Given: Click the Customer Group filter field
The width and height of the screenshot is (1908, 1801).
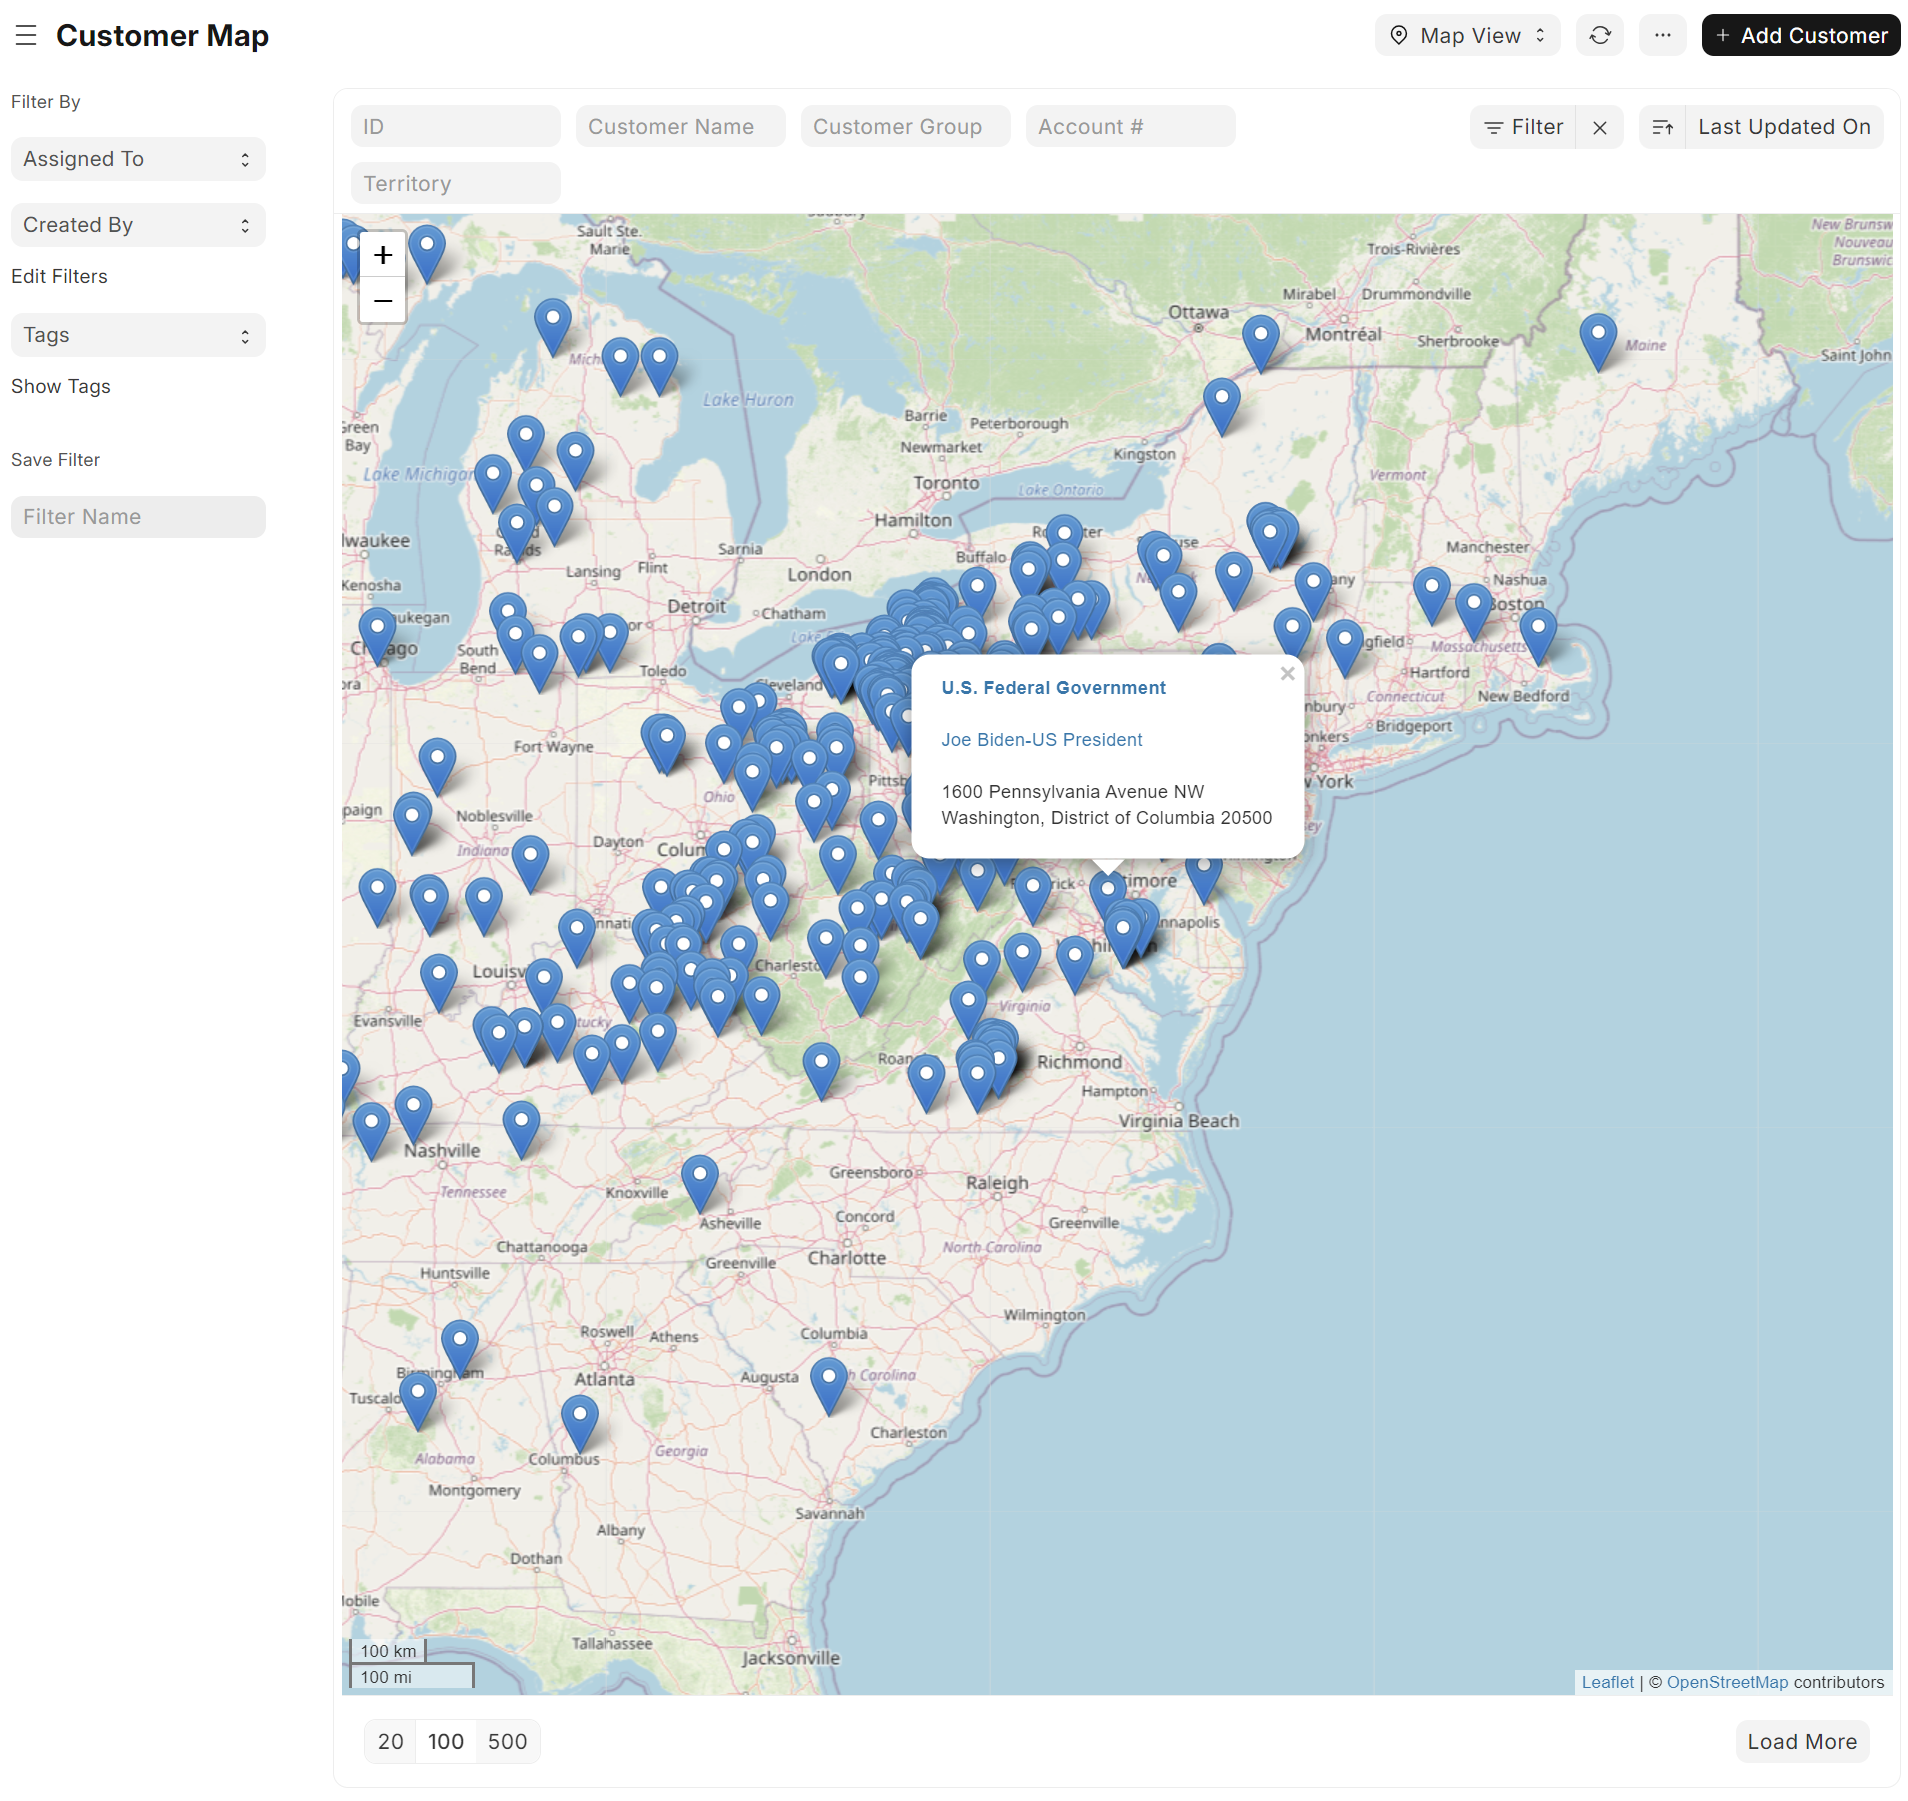Looking at the screenshot, I should [x=905, y=127].
